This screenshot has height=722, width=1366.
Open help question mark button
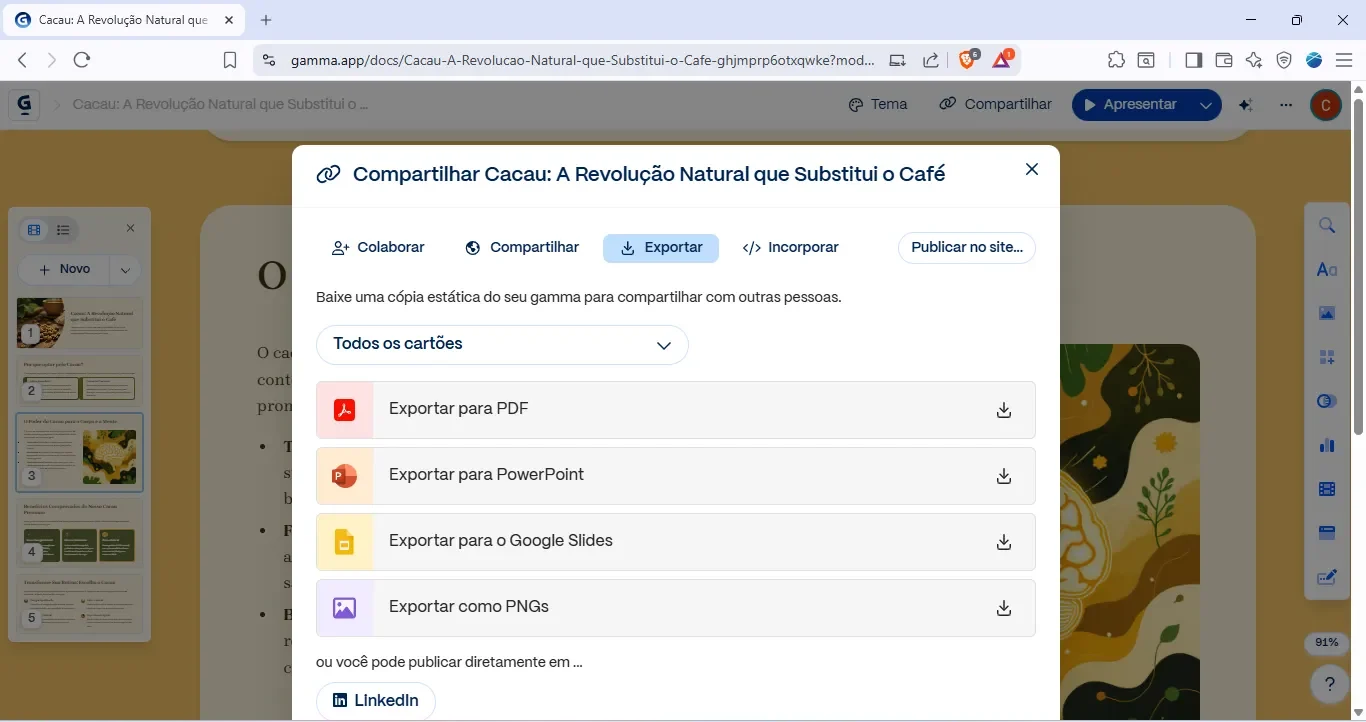point(1329,685)
